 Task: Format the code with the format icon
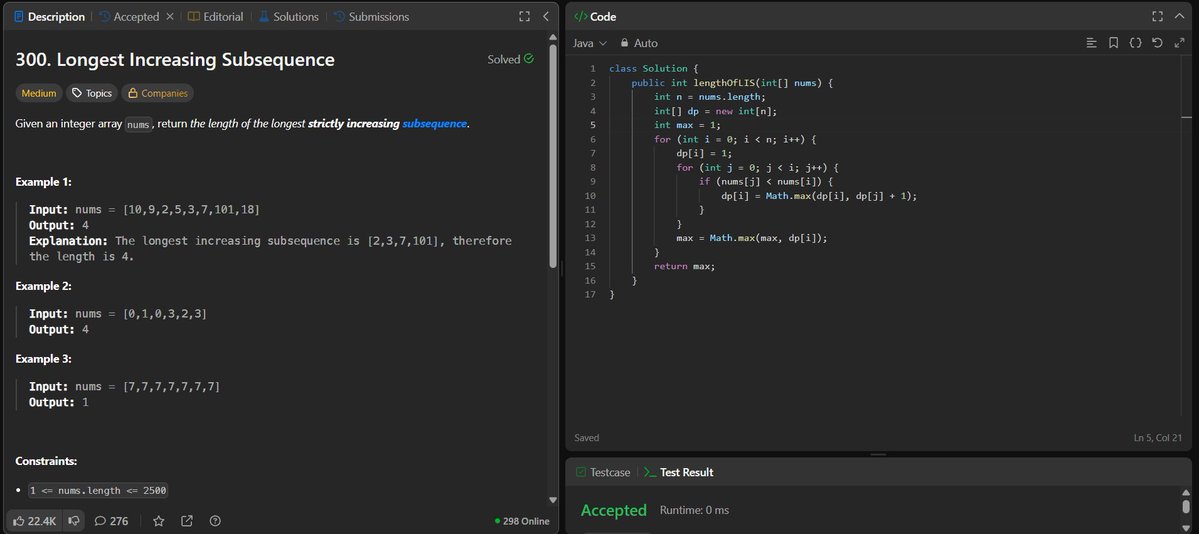[1092, 44]
